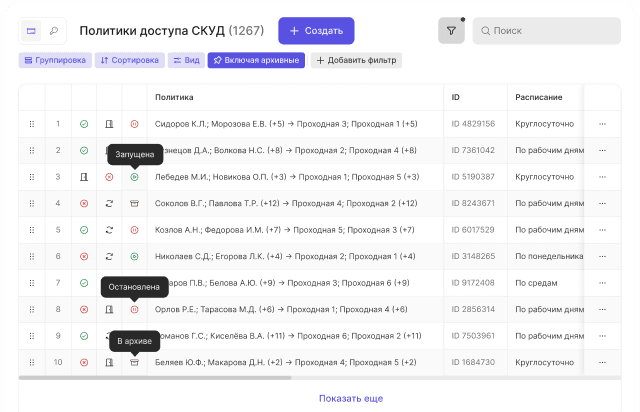Open the three-dots menu for ID 4829156
The width and height of the screenshot is (640, 412).
click(602, 124)
